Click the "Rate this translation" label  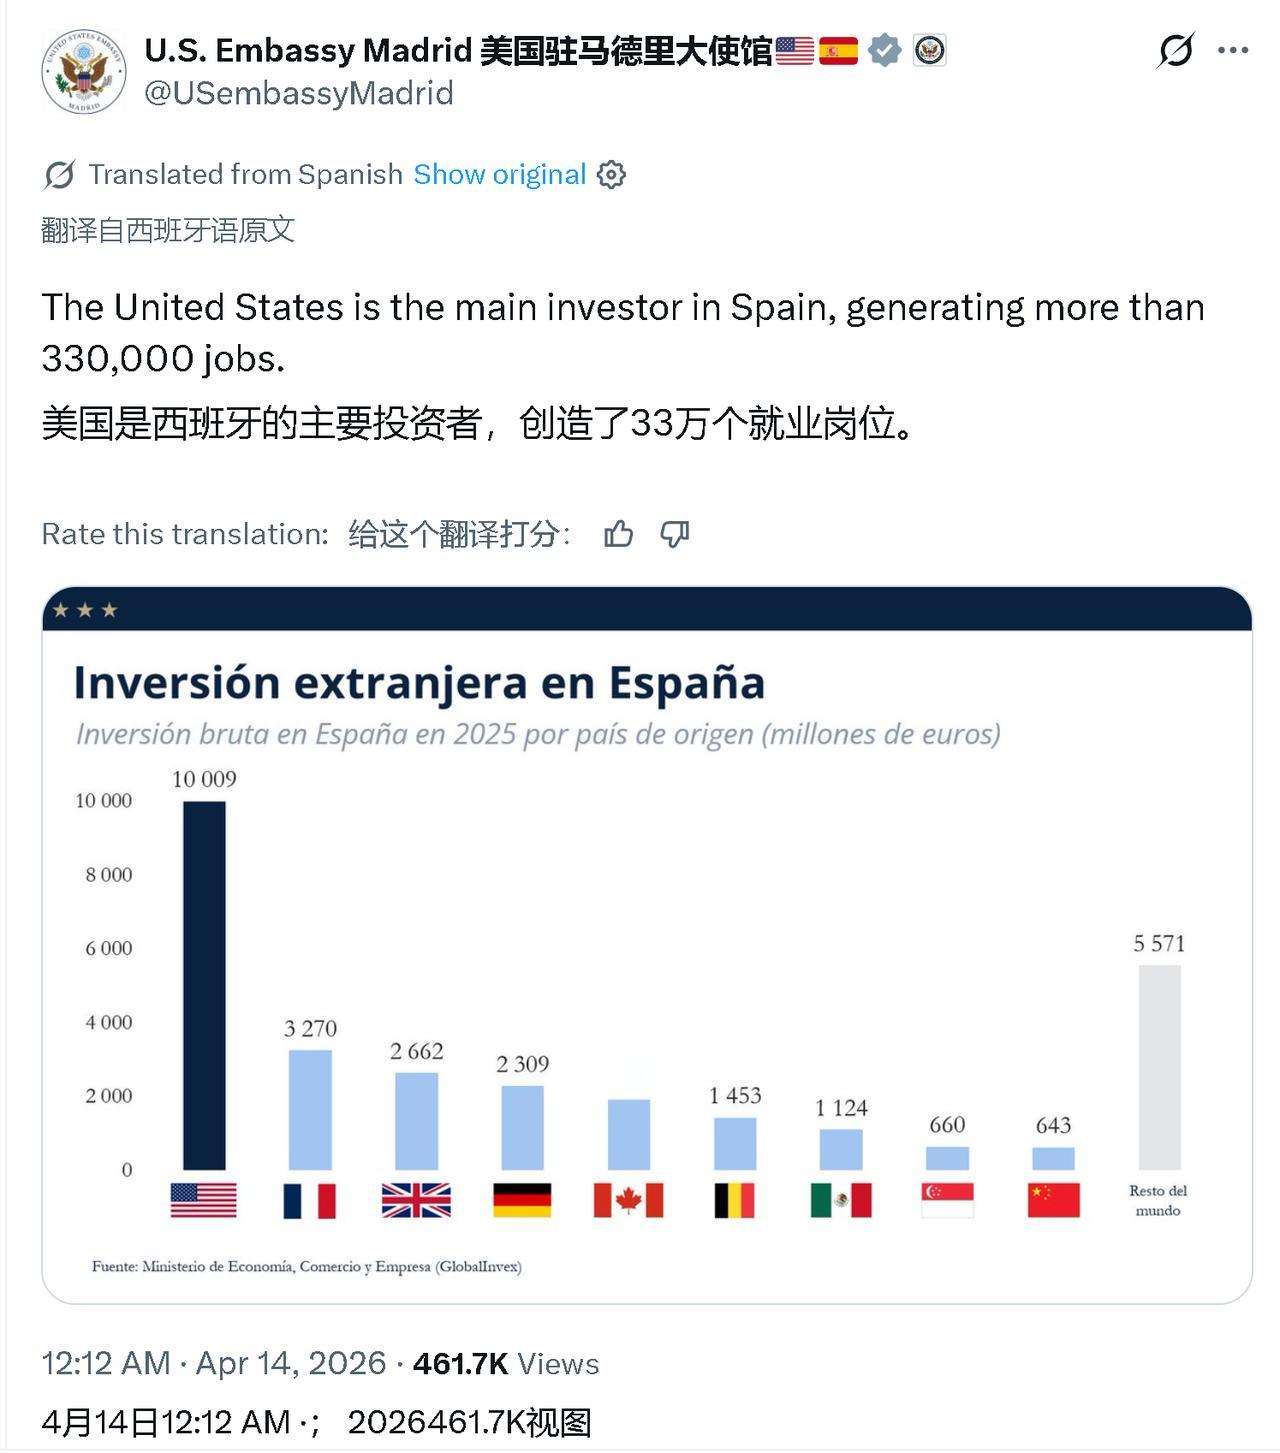pos(185,535)
